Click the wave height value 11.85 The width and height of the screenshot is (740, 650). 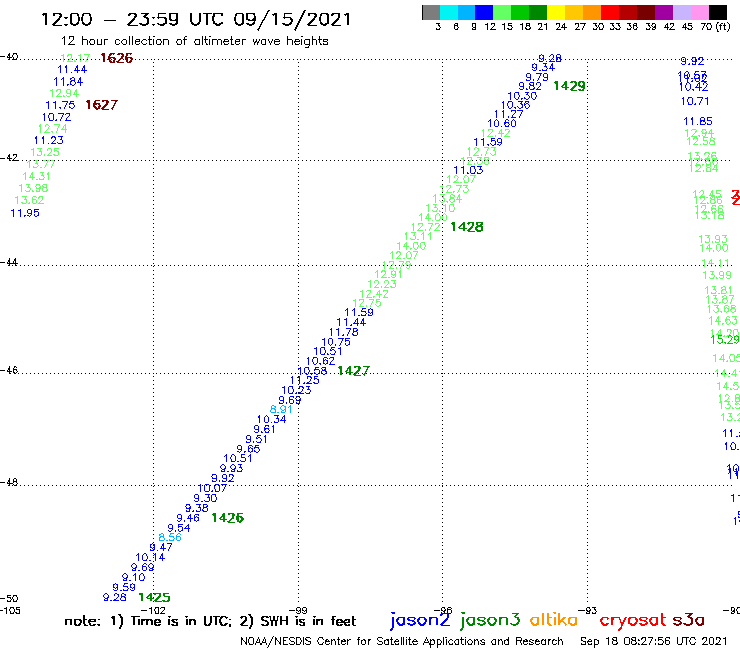pos(698,121)
